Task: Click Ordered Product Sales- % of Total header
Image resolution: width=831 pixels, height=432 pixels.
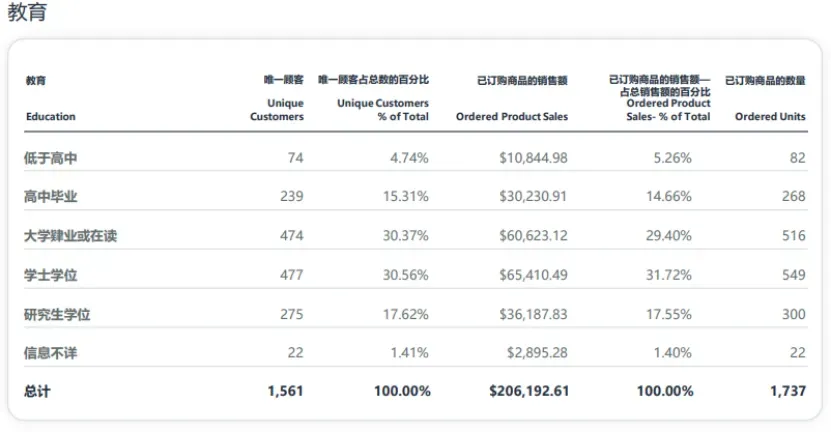Action: (x=668, y=110)
